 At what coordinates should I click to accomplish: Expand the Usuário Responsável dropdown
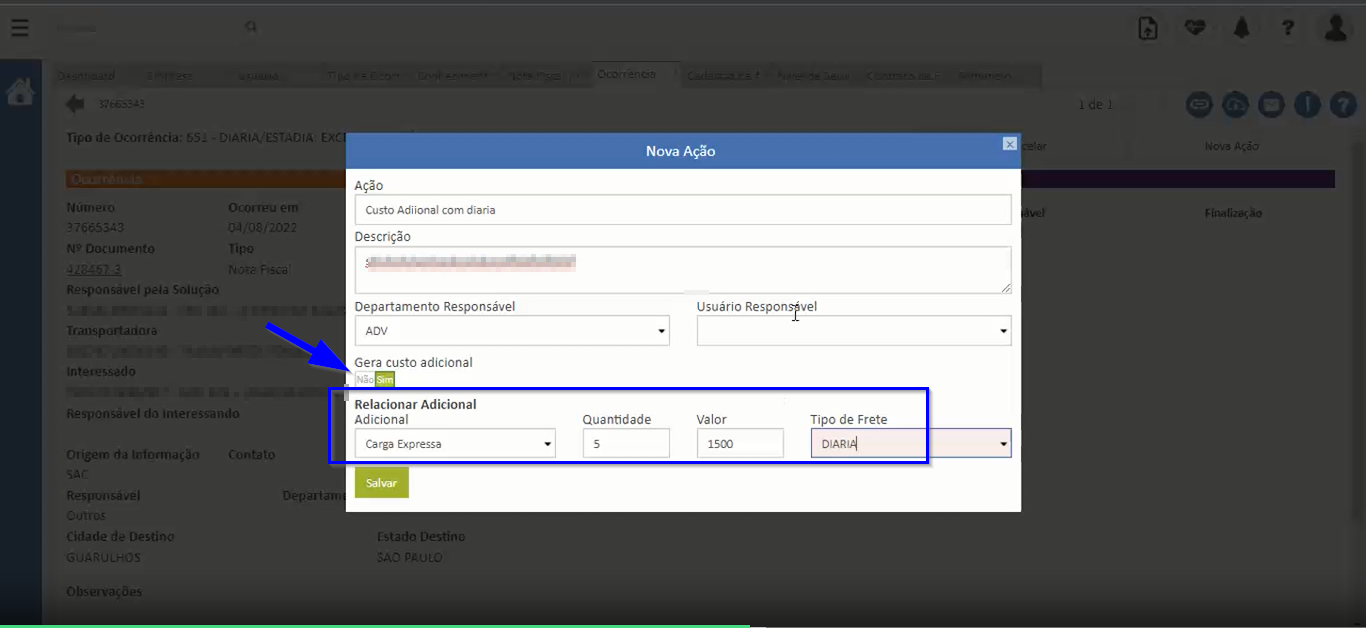[853, 331]
